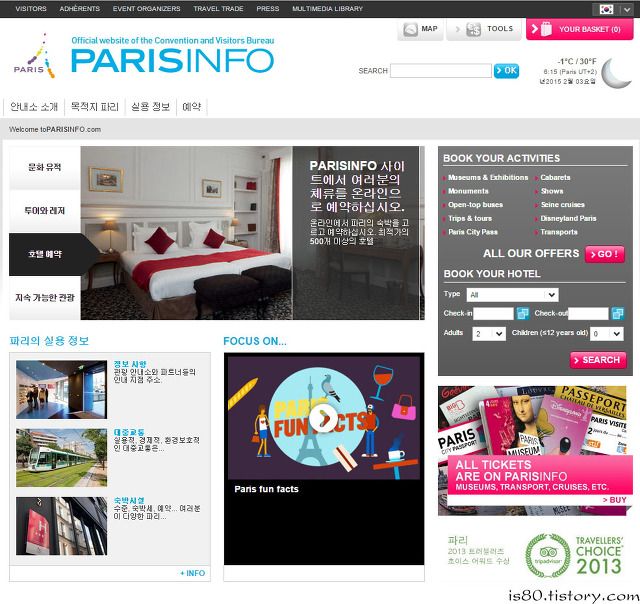640x604 pixels.
Task: Click the Check-out date field
Action: pos(588,313)
